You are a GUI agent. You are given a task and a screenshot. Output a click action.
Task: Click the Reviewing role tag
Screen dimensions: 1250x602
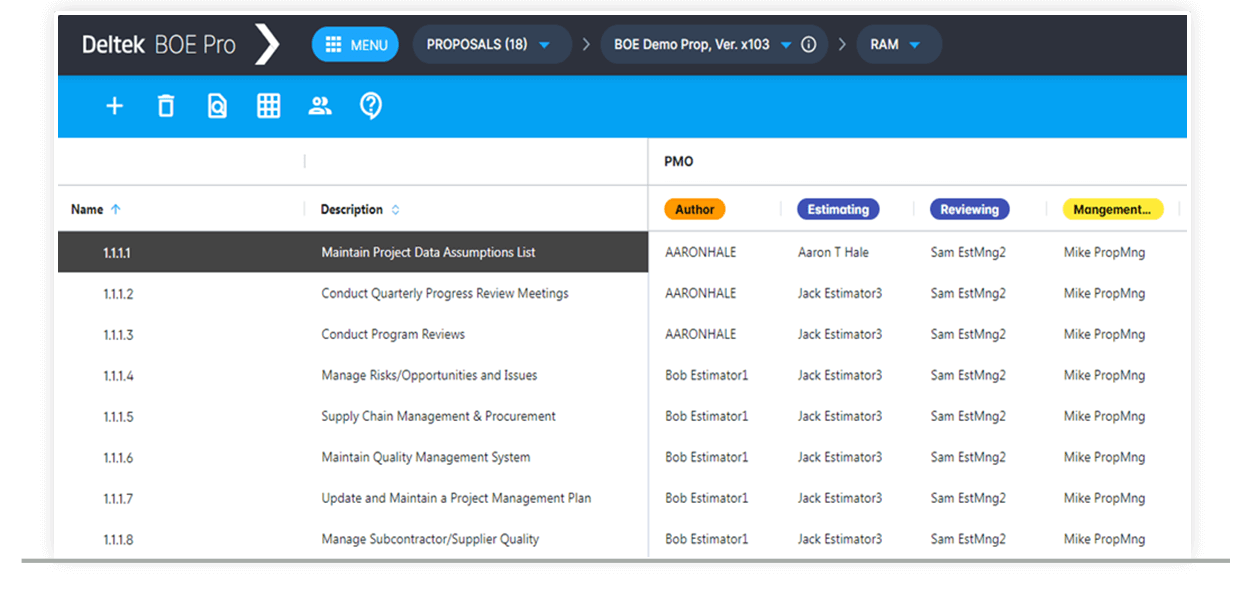click(x=969, y=210)
